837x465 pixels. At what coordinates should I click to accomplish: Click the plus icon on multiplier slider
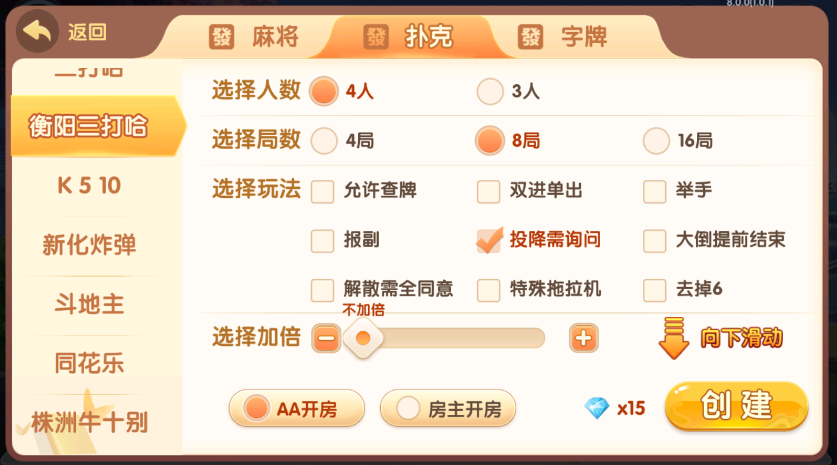(583, 338)
